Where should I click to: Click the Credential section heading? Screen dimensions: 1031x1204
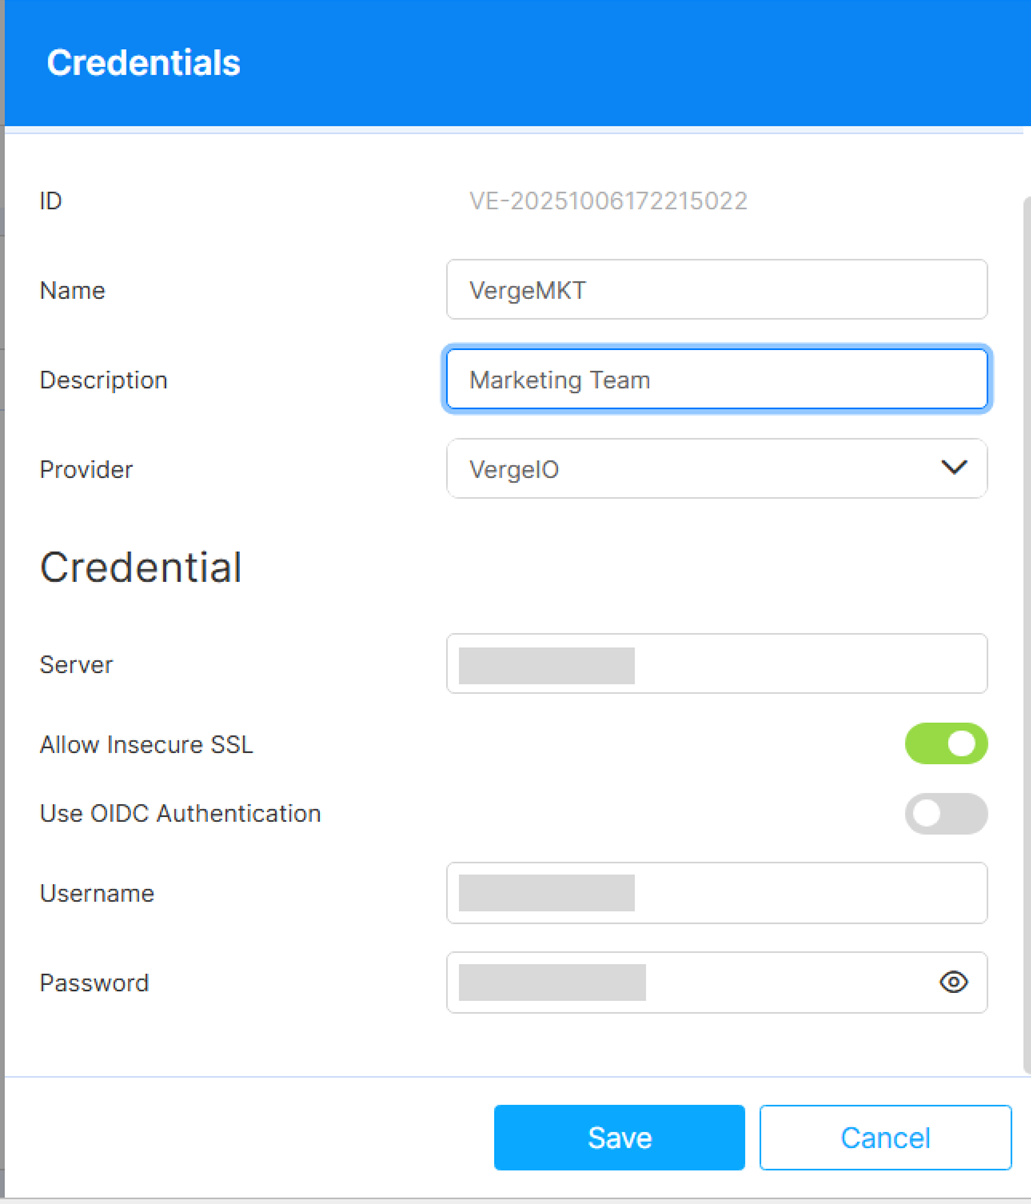[x=140, y=567]
